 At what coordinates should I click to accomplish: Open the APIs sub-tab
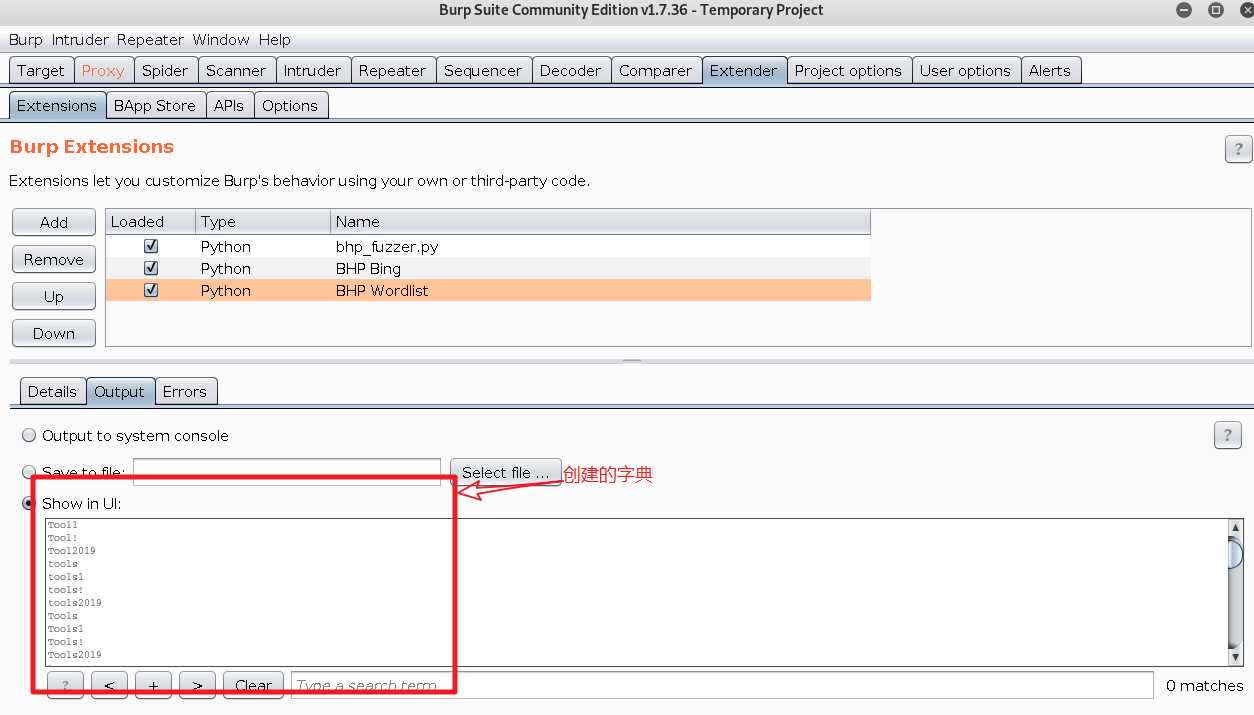(x=229, y=106)
